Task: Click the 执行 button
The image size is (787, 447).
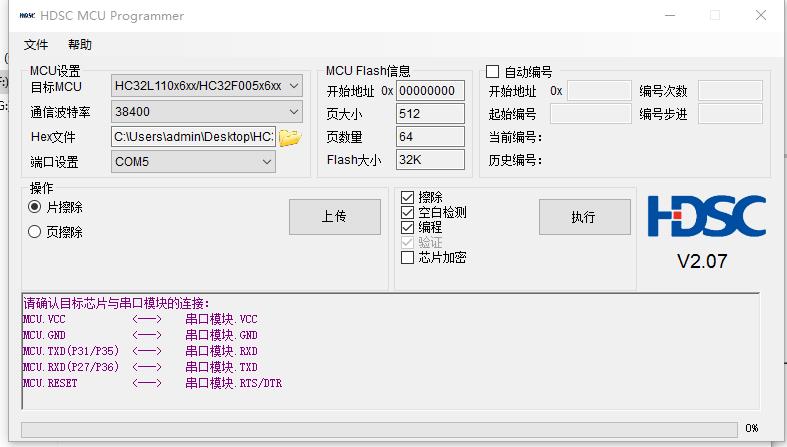Action: tap(585, 217)
